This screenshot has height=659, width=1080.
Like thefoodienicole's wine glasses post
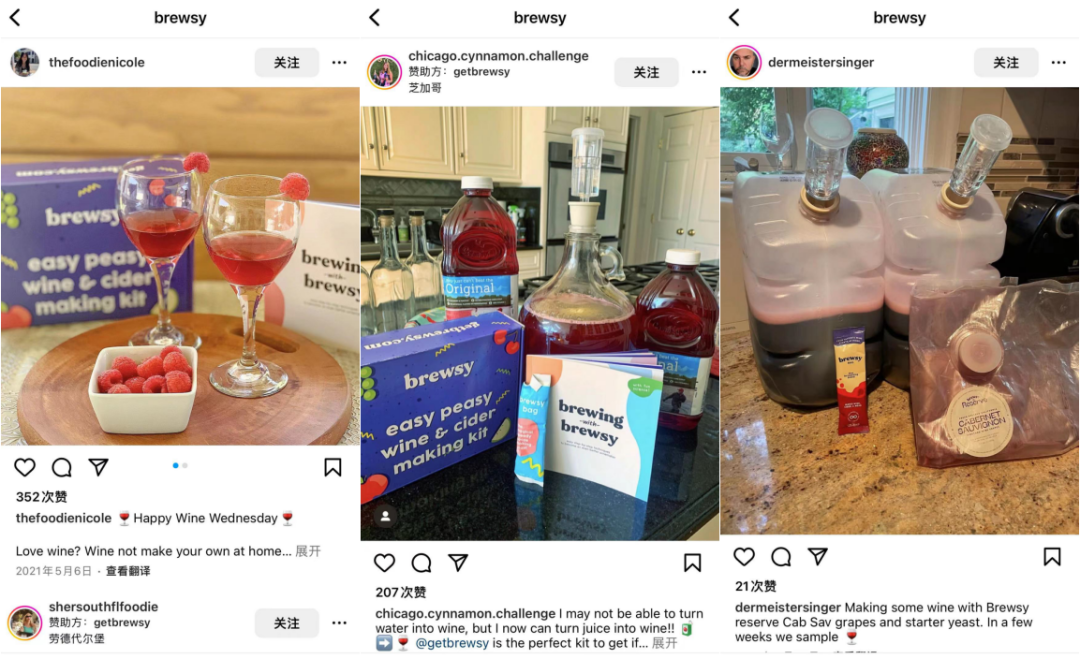25,468
